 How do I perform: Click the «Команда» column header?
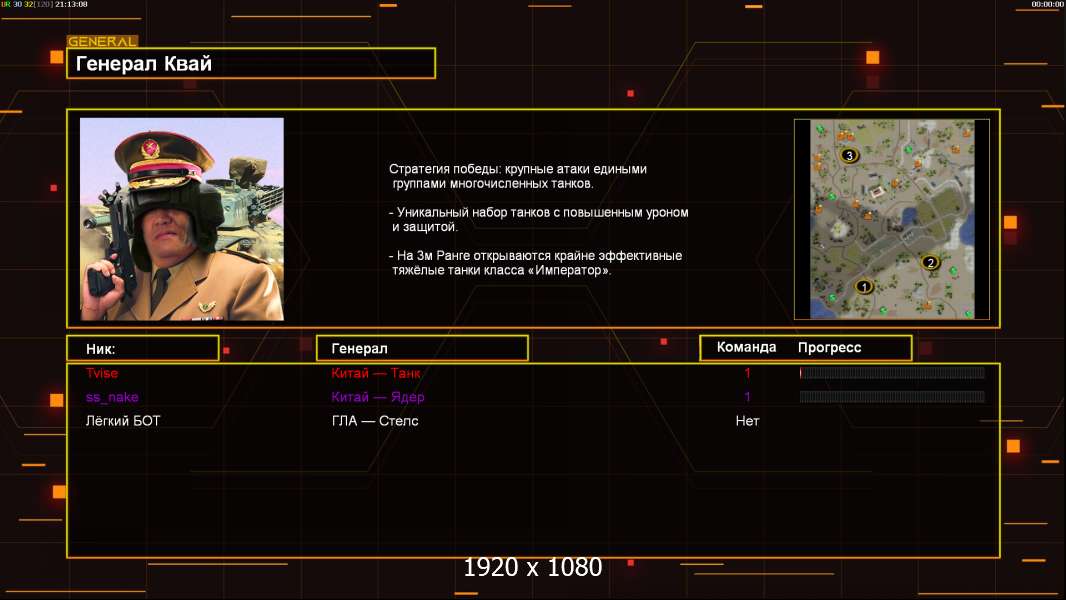tap(746, 348)
